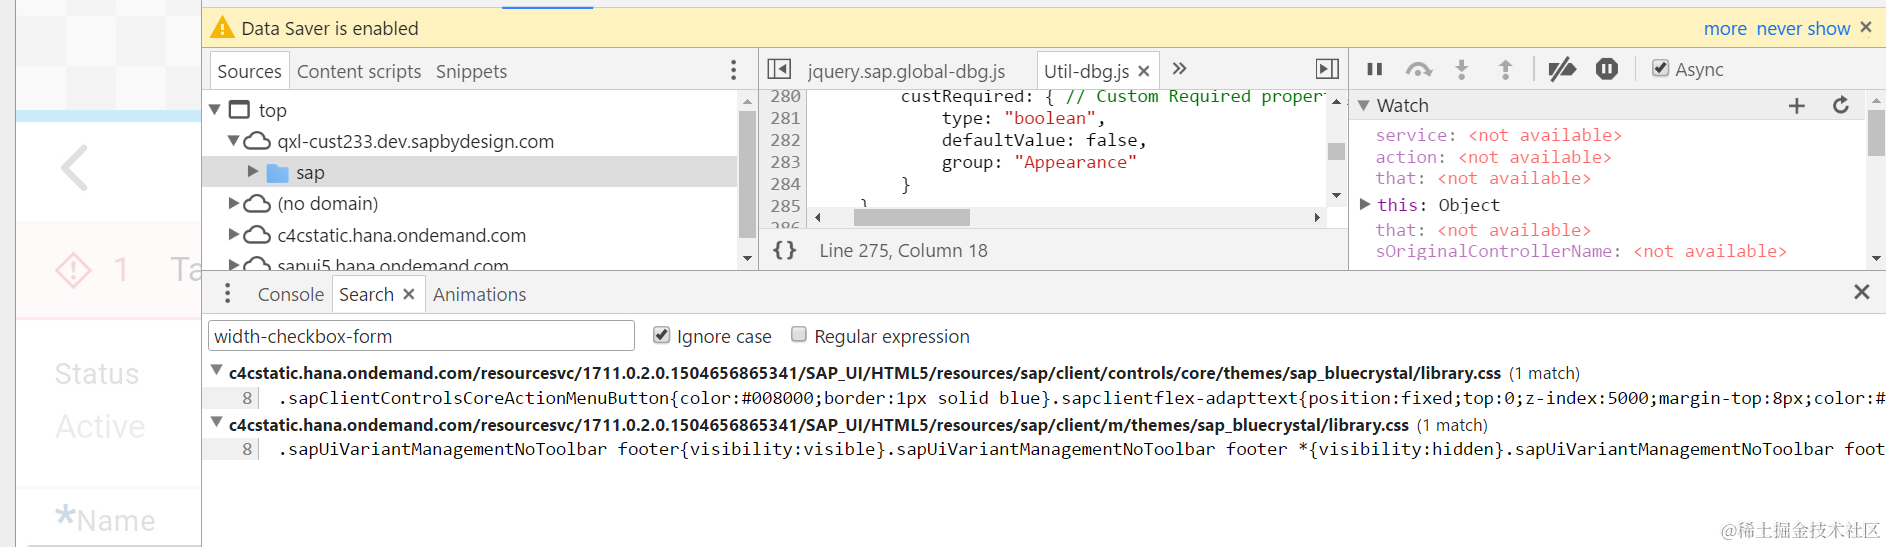Select the (no domain) cloud icon
The width and height of the screenshot is (1887, 547).
(258, 203)
